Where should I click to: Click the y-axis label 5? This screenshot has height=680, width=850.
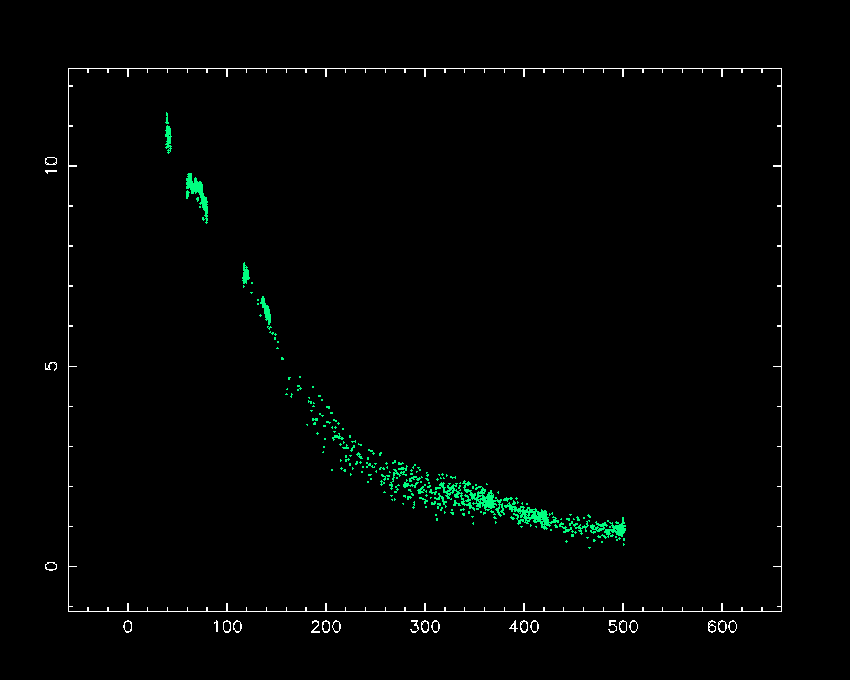coord(51,366)
